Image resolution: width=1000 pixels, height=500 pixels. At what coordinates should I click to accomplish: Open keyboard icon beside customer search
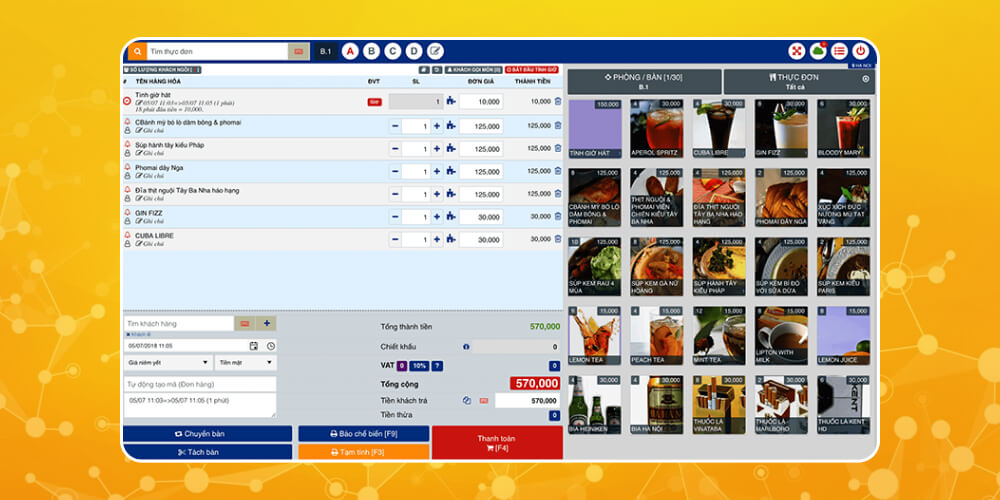click(244, 323)
